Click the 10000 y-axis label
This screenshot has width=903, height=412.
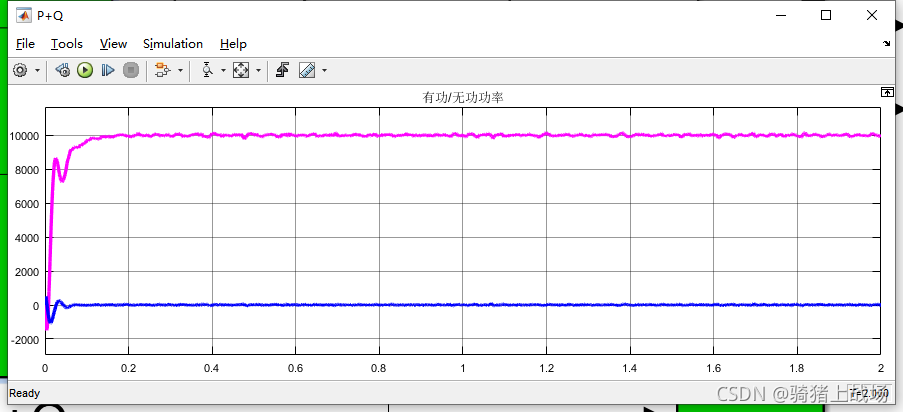tap(24, 136)
